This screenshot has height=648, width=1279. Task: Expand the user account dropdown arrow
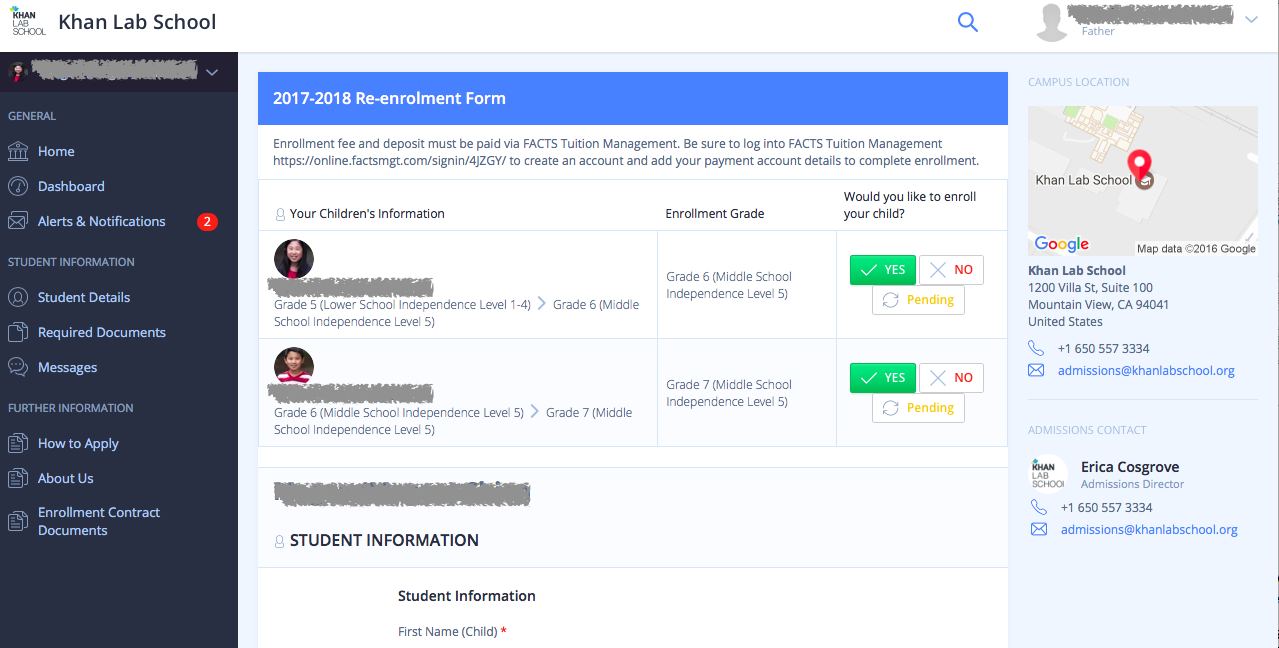pyautogui.click(x=1251, y=20)
